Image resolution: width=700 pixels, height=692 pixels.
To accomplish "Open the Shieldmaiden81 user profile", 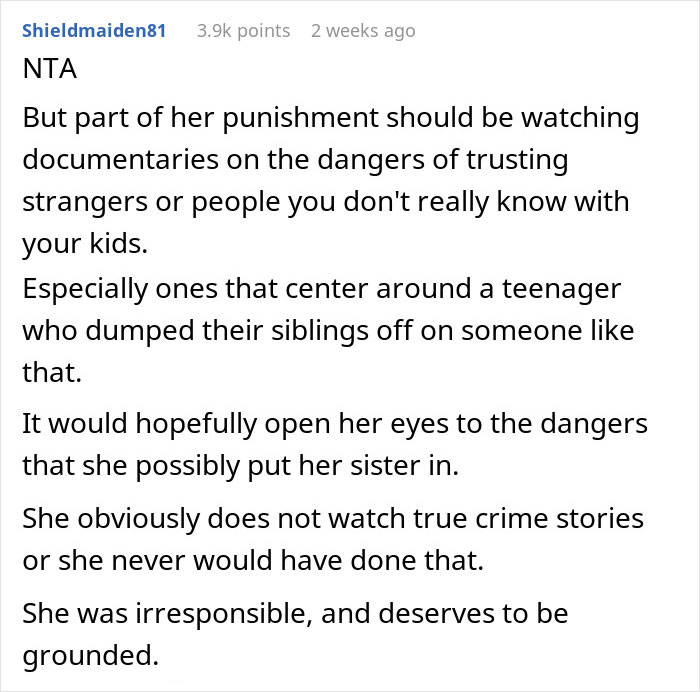I will pyautogui.click(x=93, y=31).
